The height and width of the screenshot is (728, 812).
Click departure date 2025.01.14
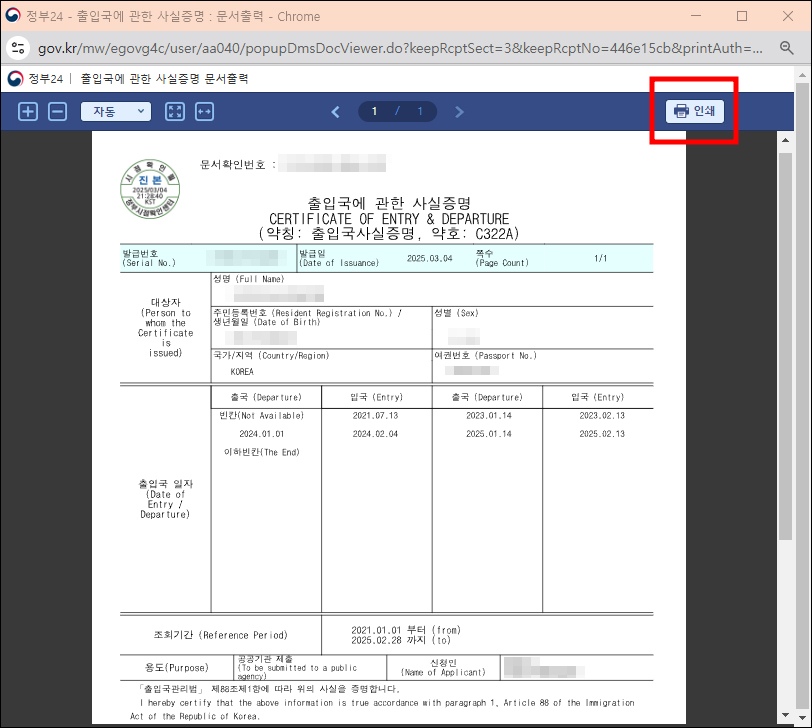[x=488, y=434]
